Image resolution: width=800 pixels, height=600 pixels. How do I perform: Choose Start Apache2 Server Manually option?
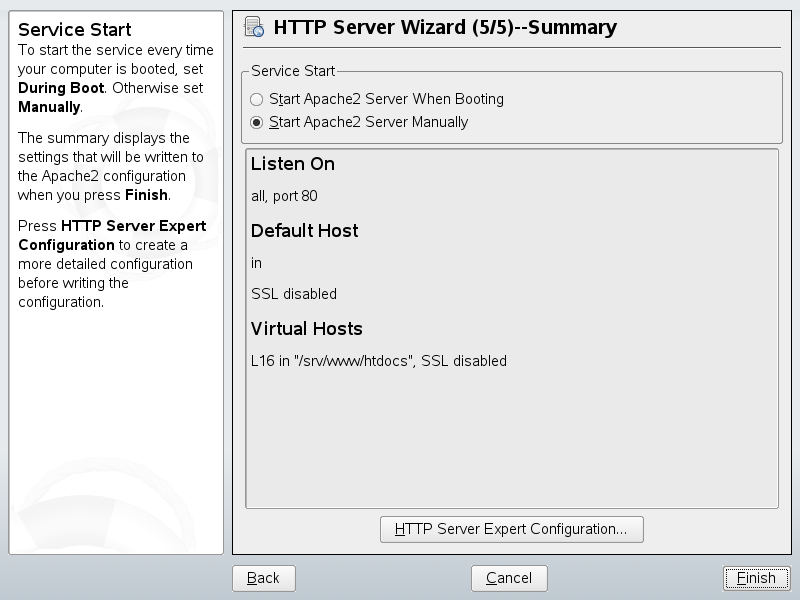click(257, 123)
